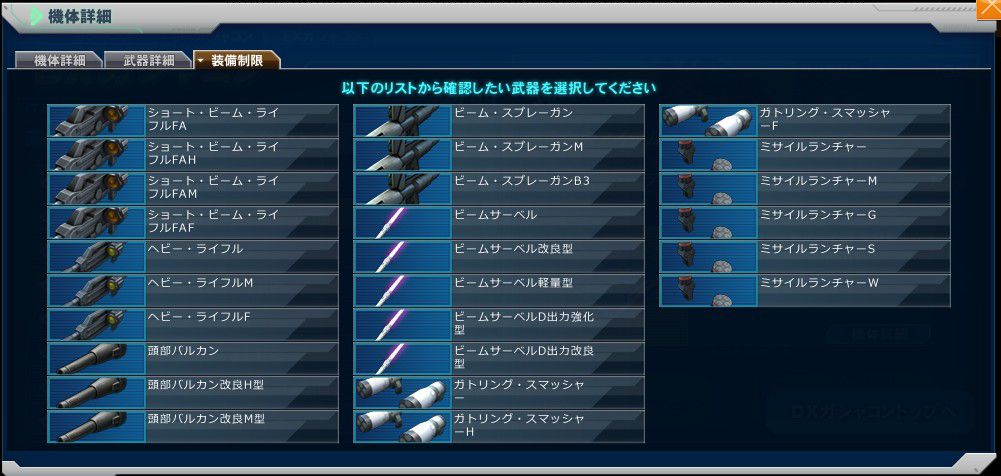The image size is (1001, 476).
Task: Select the ガトリング・スマッシャーH weapon icon
Action: tap(403, 427)
